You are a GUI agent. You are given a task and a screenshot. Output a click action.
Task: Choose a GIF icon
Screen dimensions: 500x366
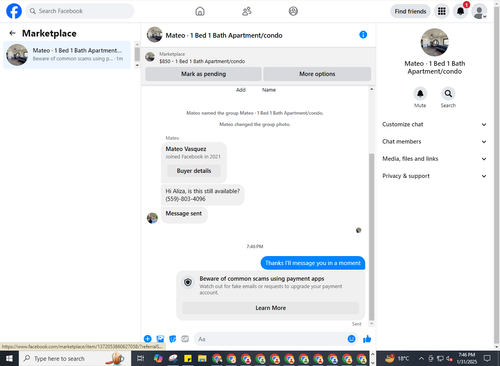tap(185, 339)
